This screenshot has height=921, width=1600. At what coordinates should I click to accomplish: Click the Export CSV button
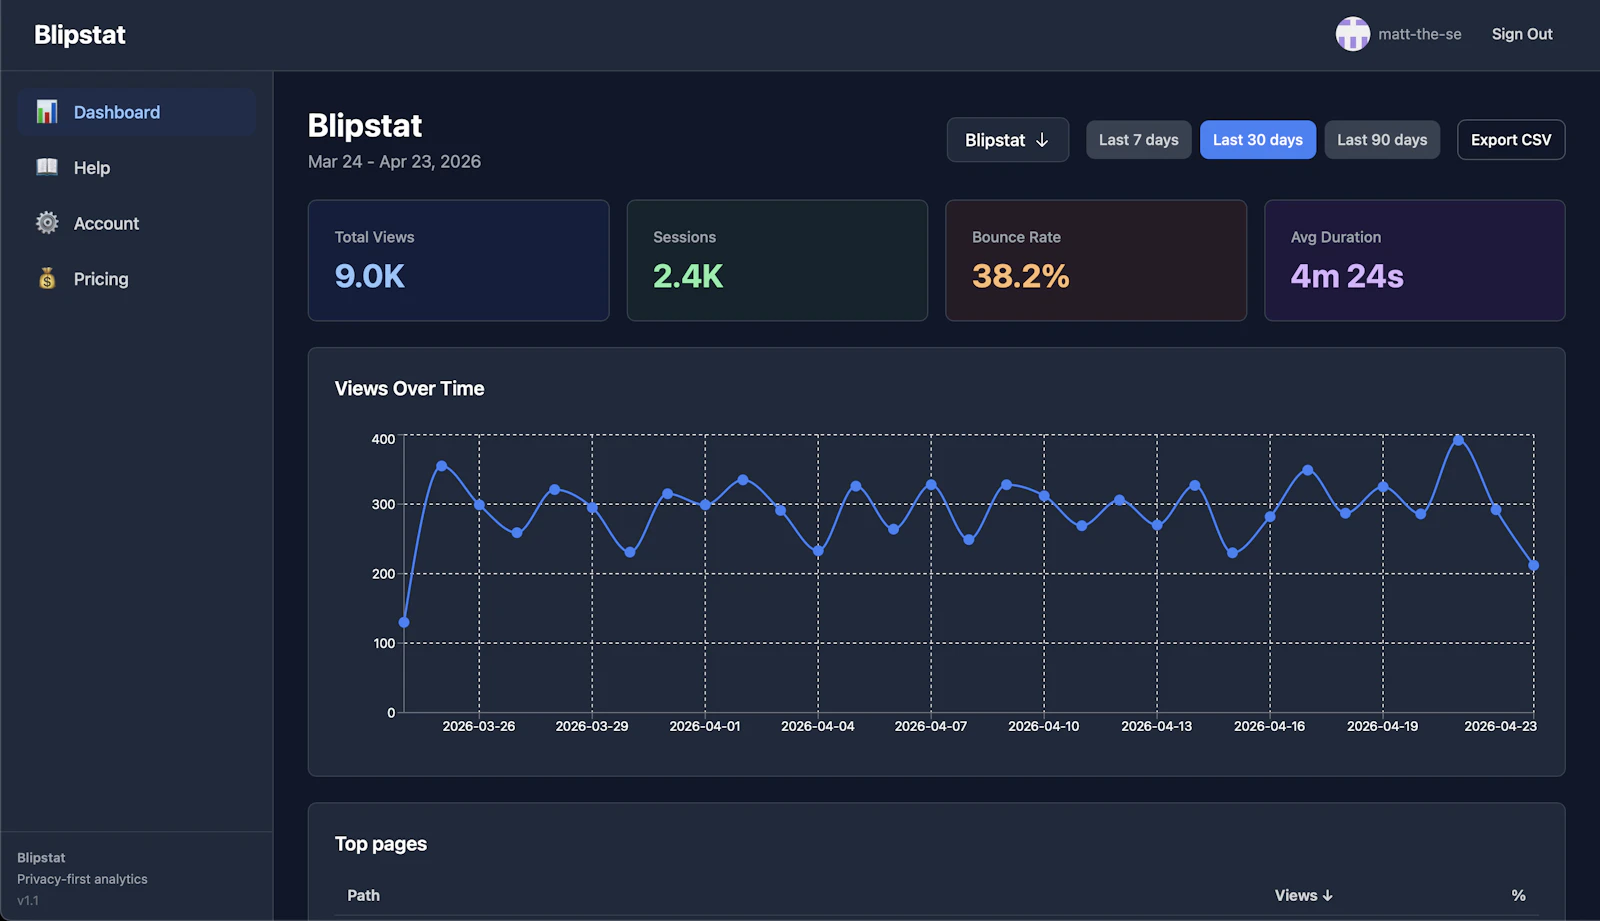click(1511, 140)
